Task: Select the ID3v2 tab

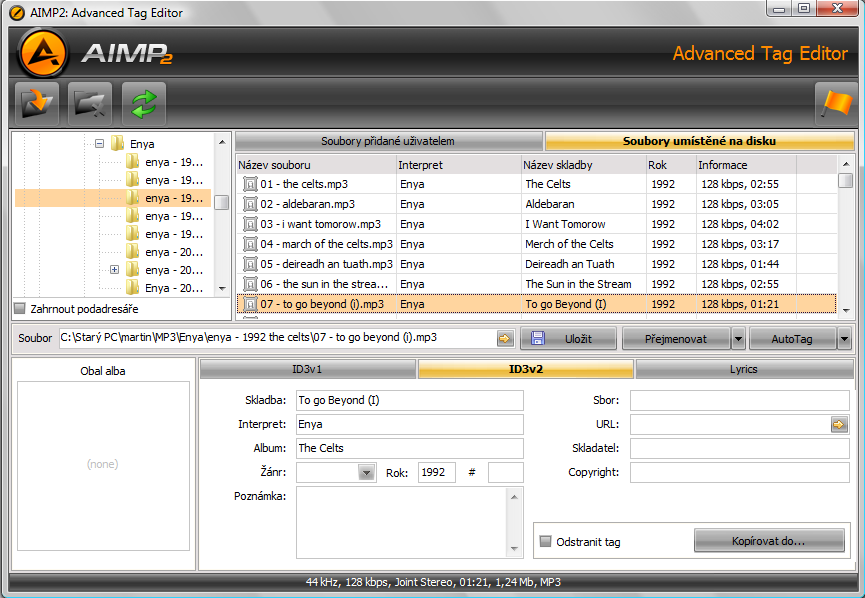Action: pyautogui.click(x=526, y=369)
